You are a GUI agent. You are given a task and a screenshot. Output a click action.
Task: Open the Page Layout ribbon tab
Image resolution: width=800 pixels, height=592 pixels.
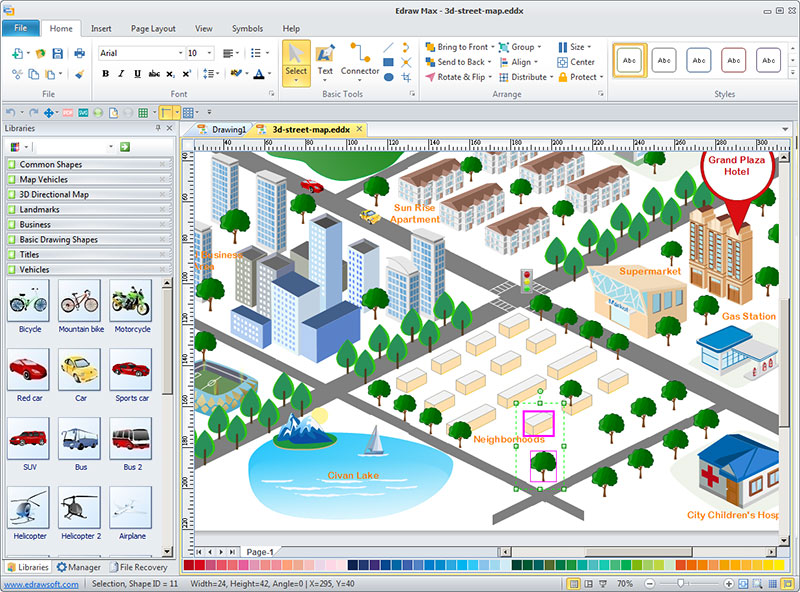click(x=153, y=29)
